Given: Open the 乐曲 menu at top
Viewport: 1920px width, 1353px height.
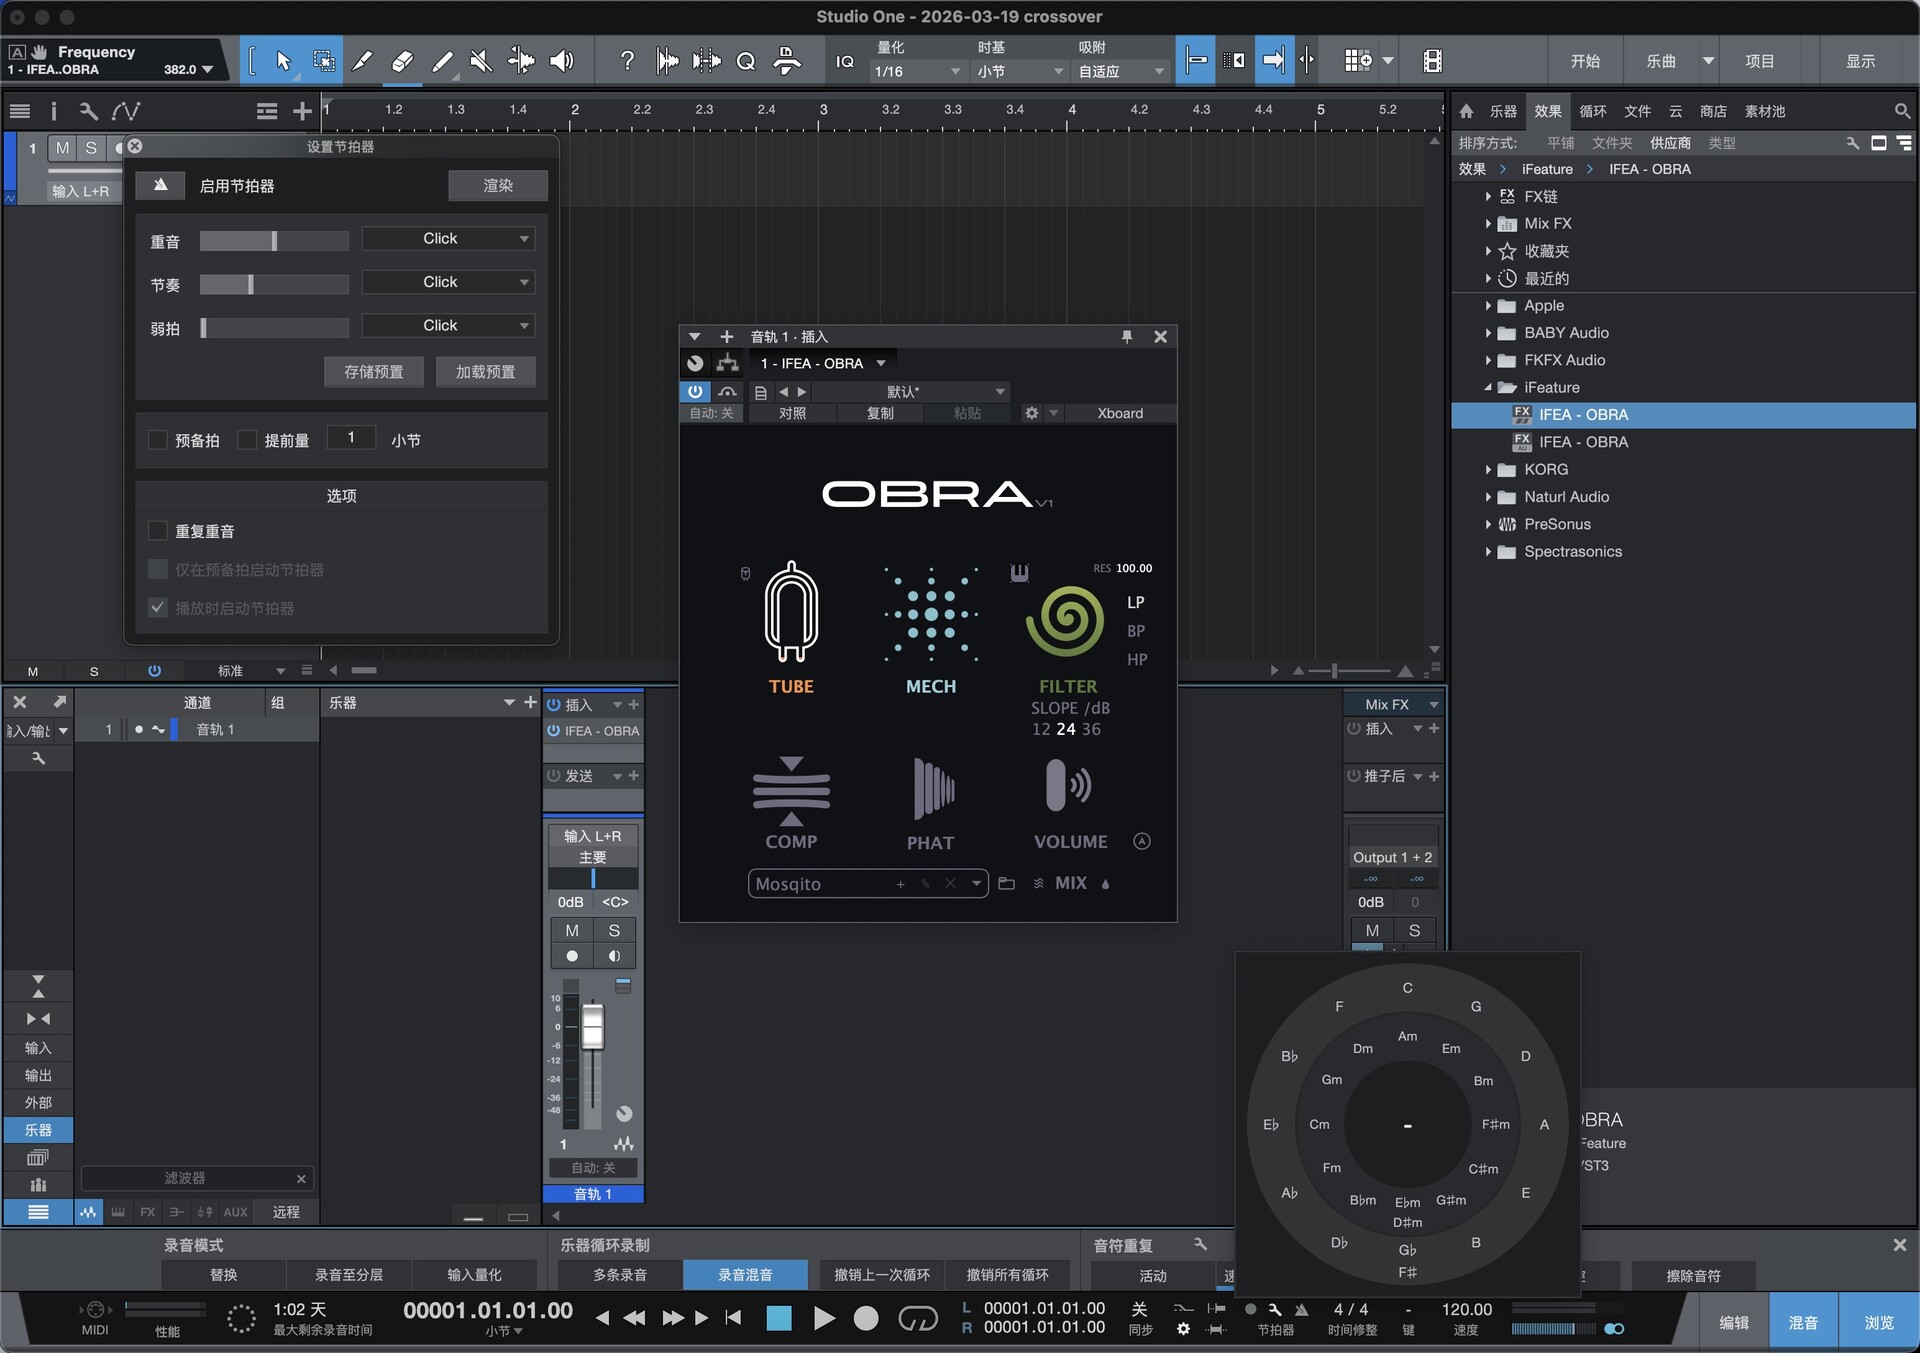Looking at the screenshot, I should tap(1661, 62).
